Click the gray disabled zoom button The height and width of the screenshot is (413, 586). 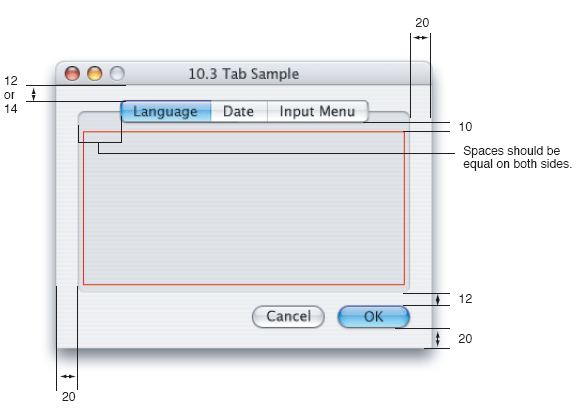(x=117, y=73)
